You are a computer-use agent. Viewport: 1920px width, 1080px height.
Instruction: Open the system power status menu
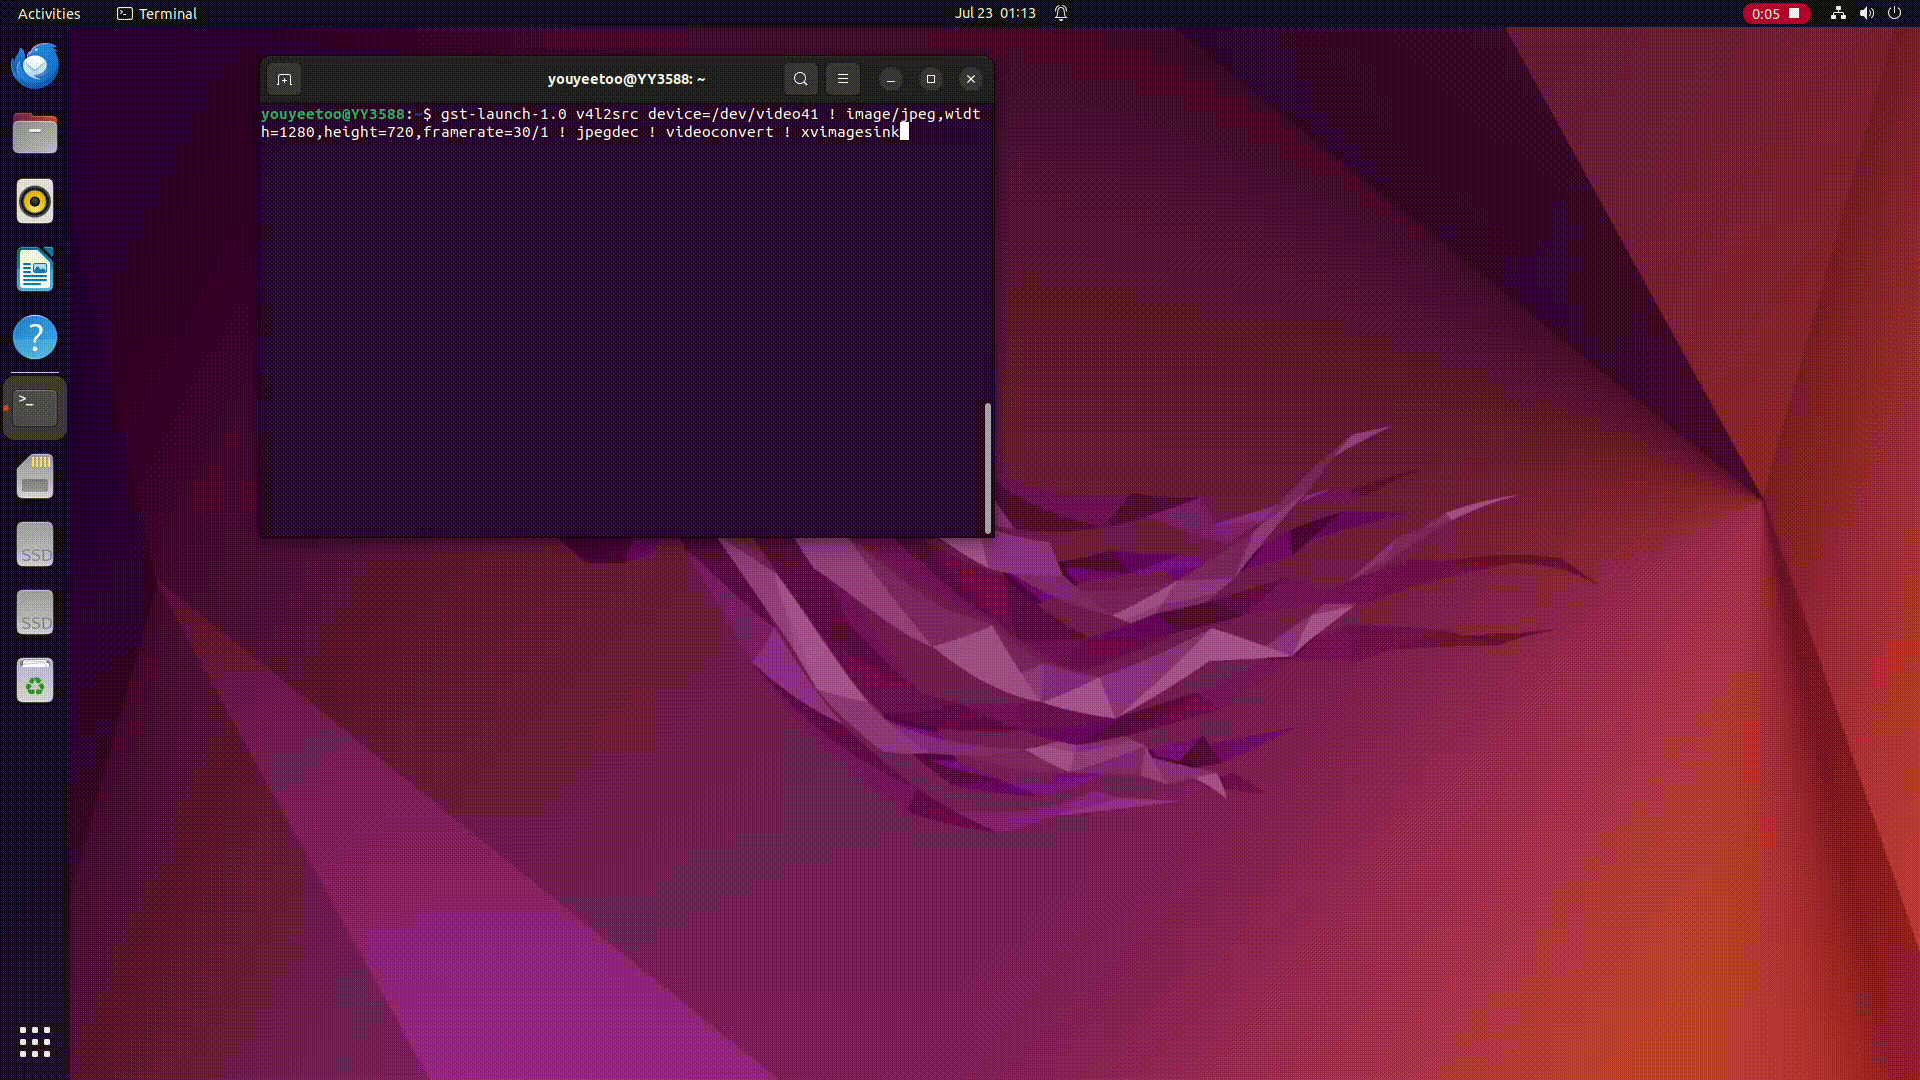(x=1896, y=13)
